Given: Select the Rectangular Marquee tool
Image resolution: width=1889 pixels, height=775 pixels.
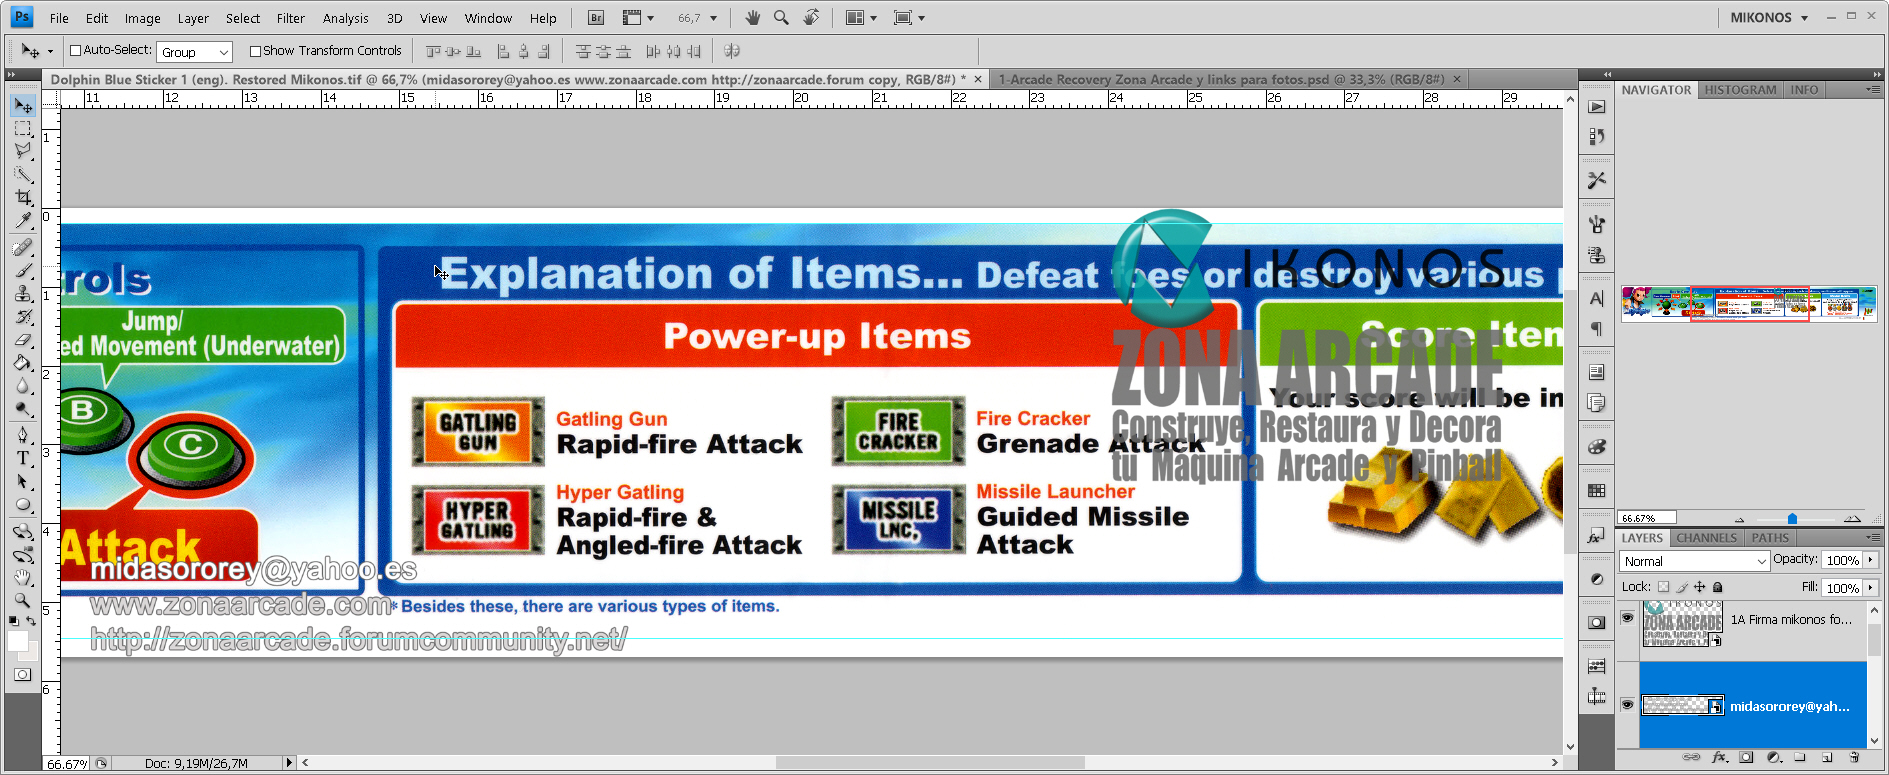Looking at the screenshot, I should pos(23,129).
